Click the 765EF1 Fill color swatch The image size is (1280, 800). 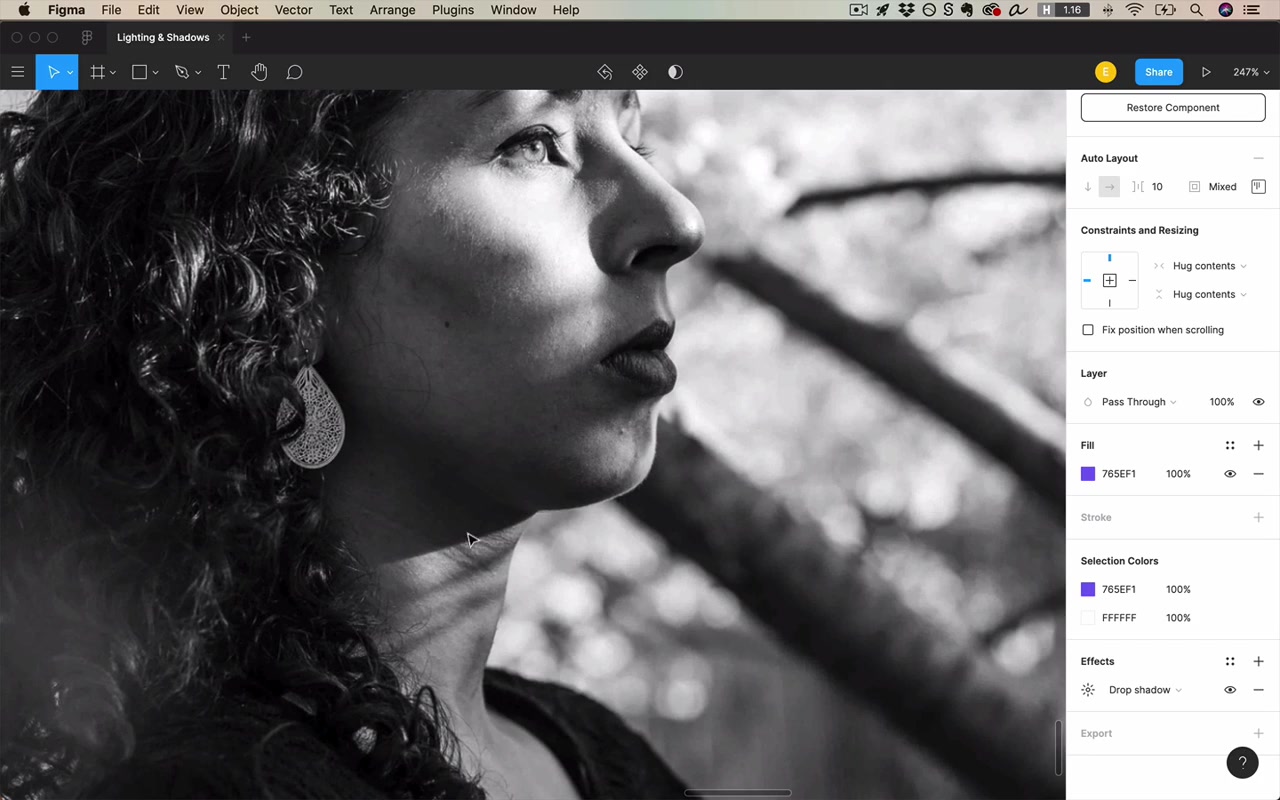[x=1088, y=474]
